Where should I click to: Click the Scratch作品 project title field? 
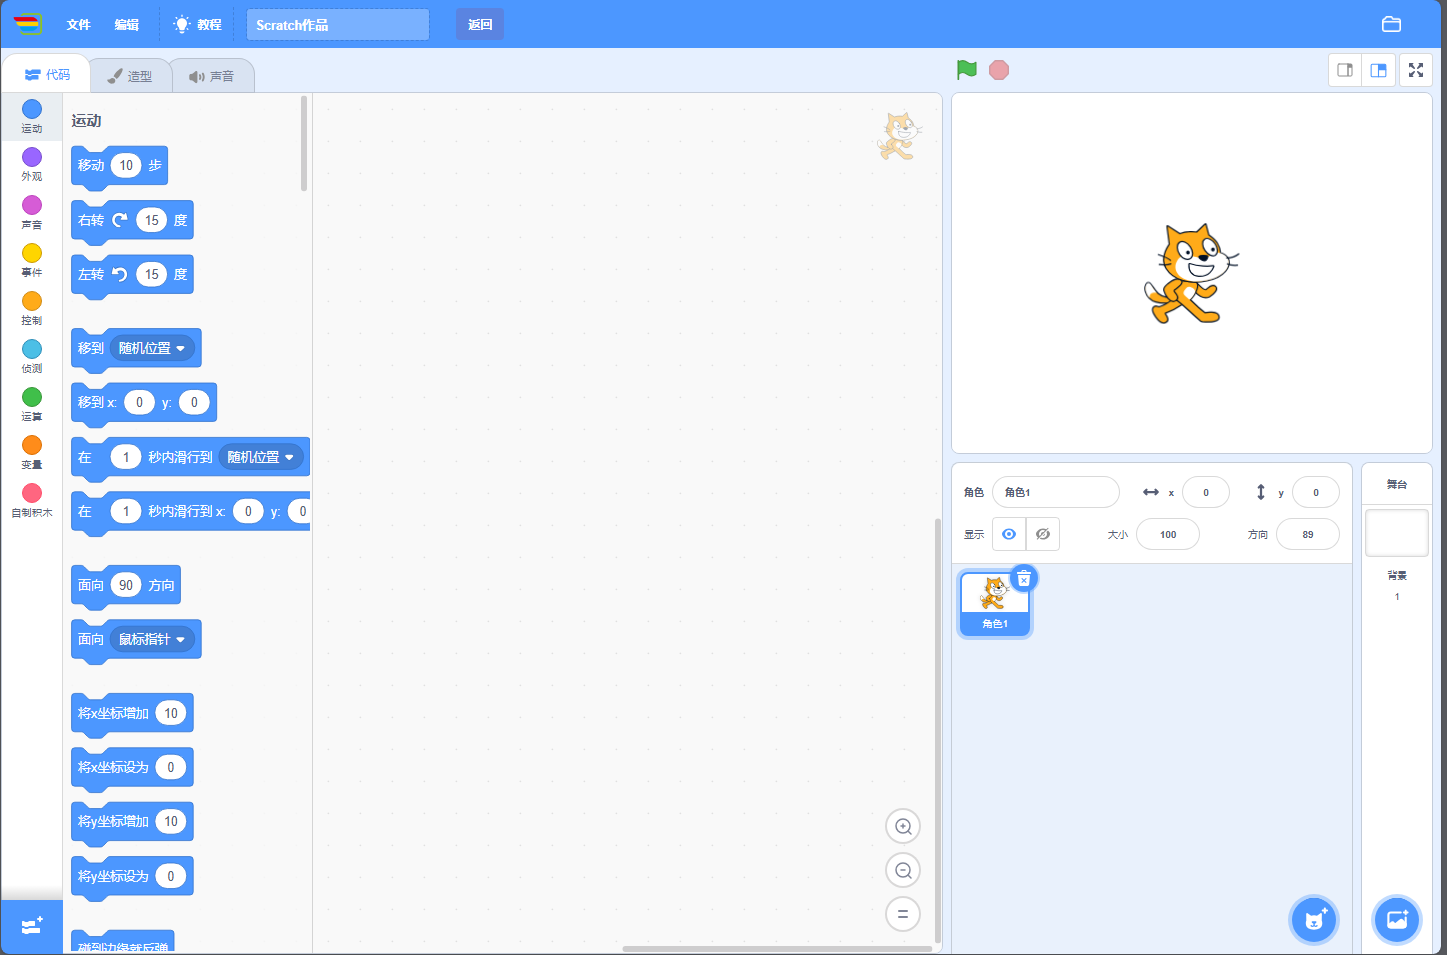[337, 25]
